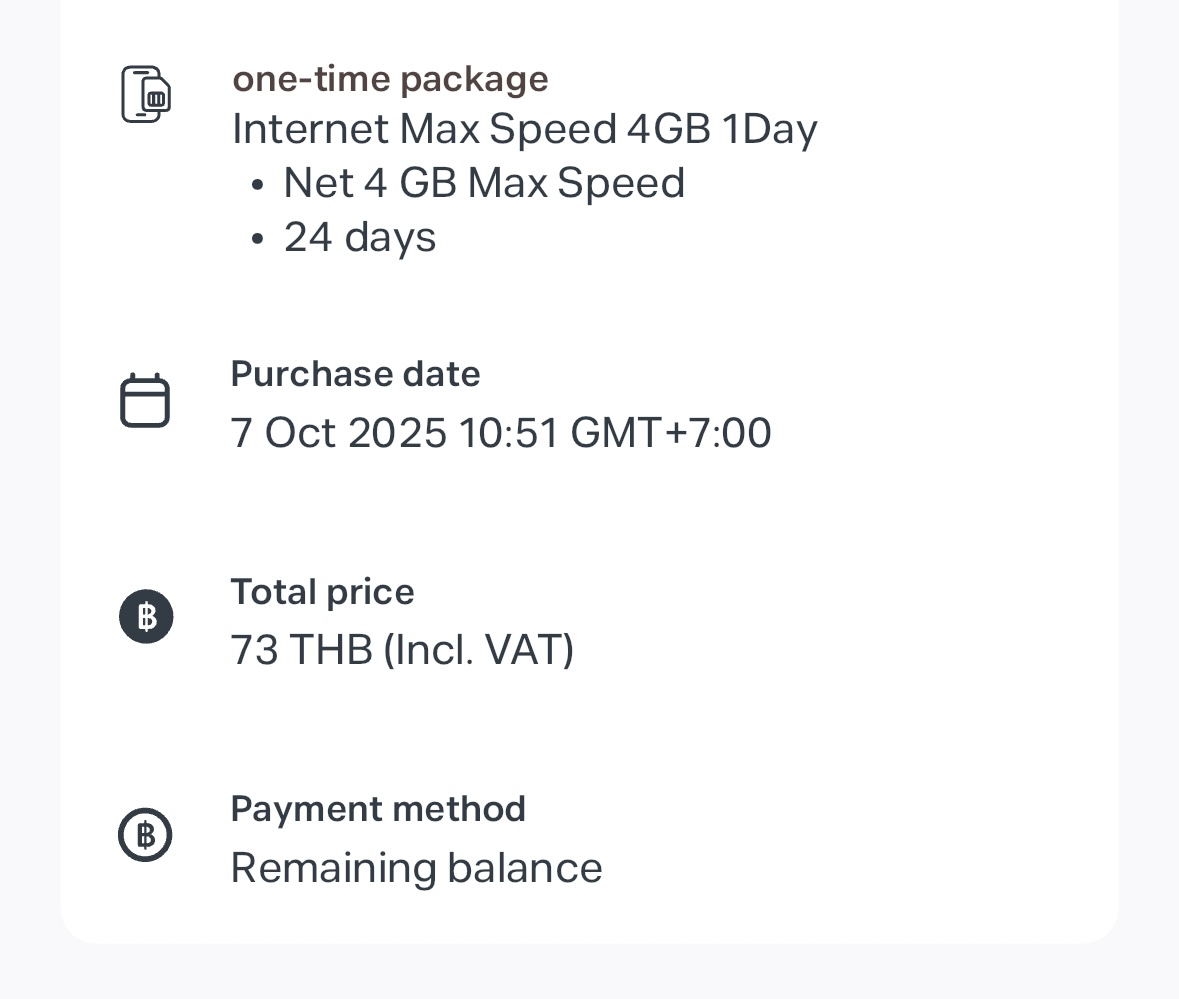1179x999 pixels.
Task: Tap the "GMT+7:00" timezone text
Action: 670,433
